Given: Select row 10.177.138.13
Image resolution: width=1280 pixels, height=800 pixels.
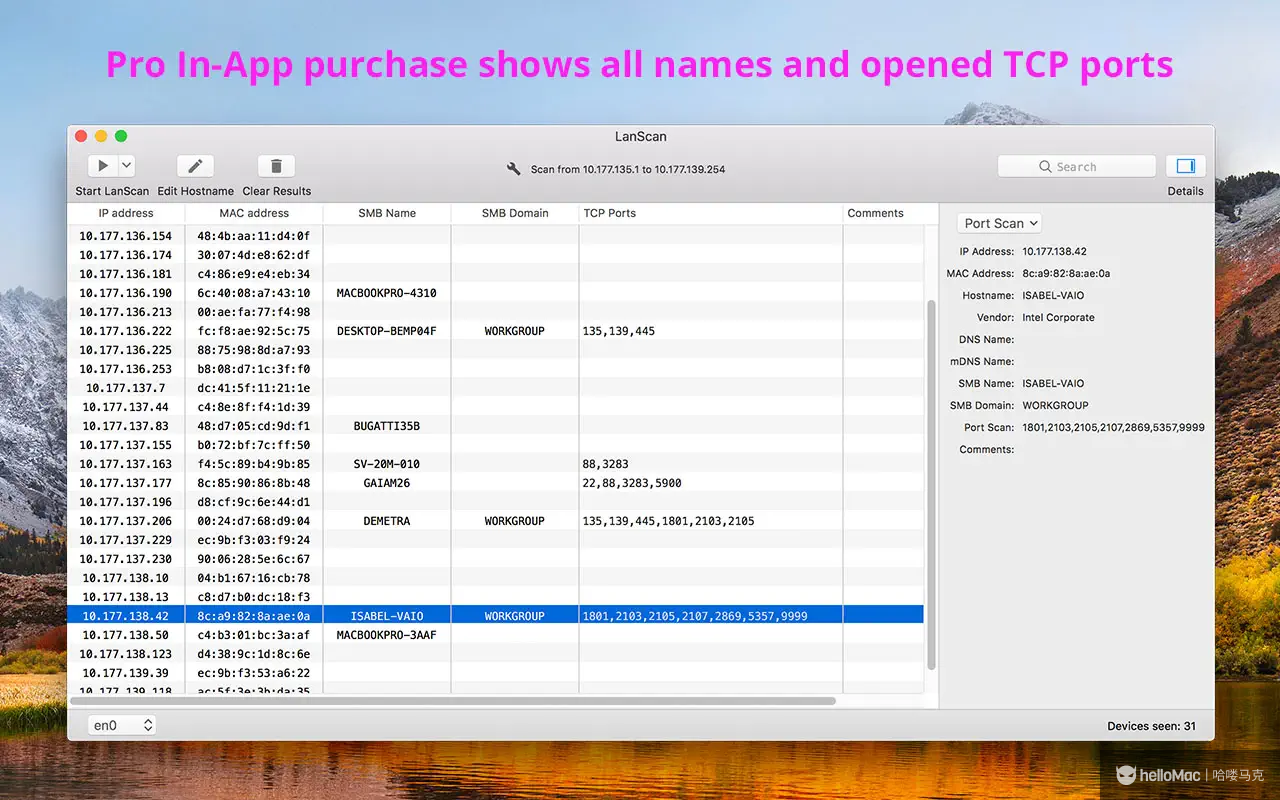Looking at the screenshot, I should (x=496, y=597).
